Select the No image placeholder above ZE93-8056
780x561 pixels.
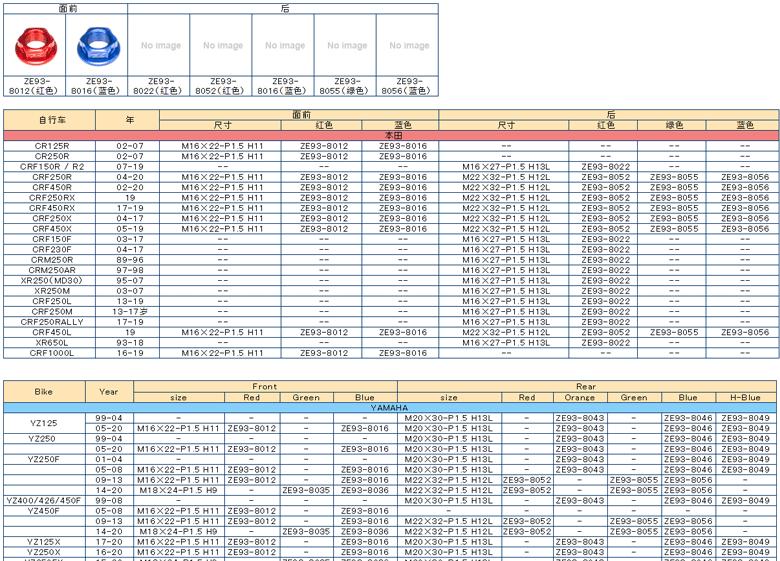tap(409, 45)
